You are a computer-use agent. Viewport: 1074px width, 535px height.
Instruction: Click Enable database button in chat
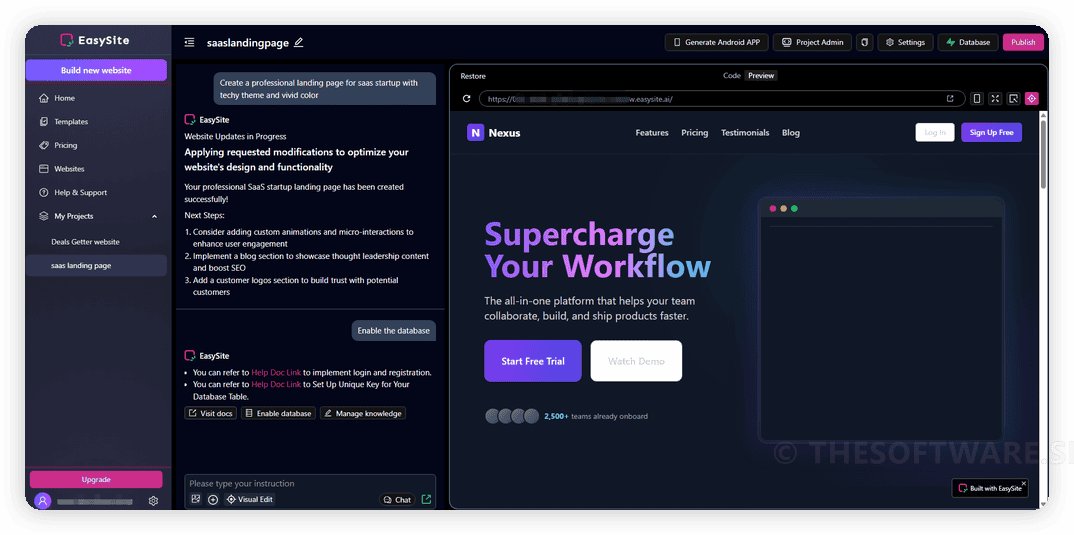pos(278,413)
